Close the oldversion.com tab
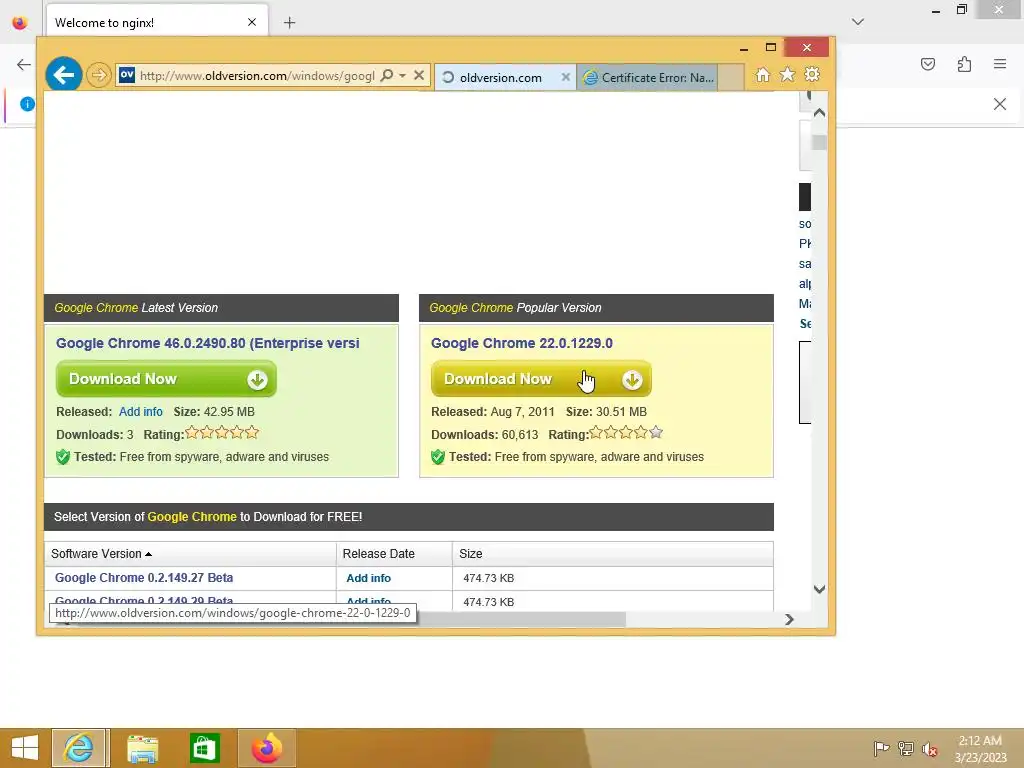Image resolution: width=1024 pixels, height=768 pixels. coord(566,77)
